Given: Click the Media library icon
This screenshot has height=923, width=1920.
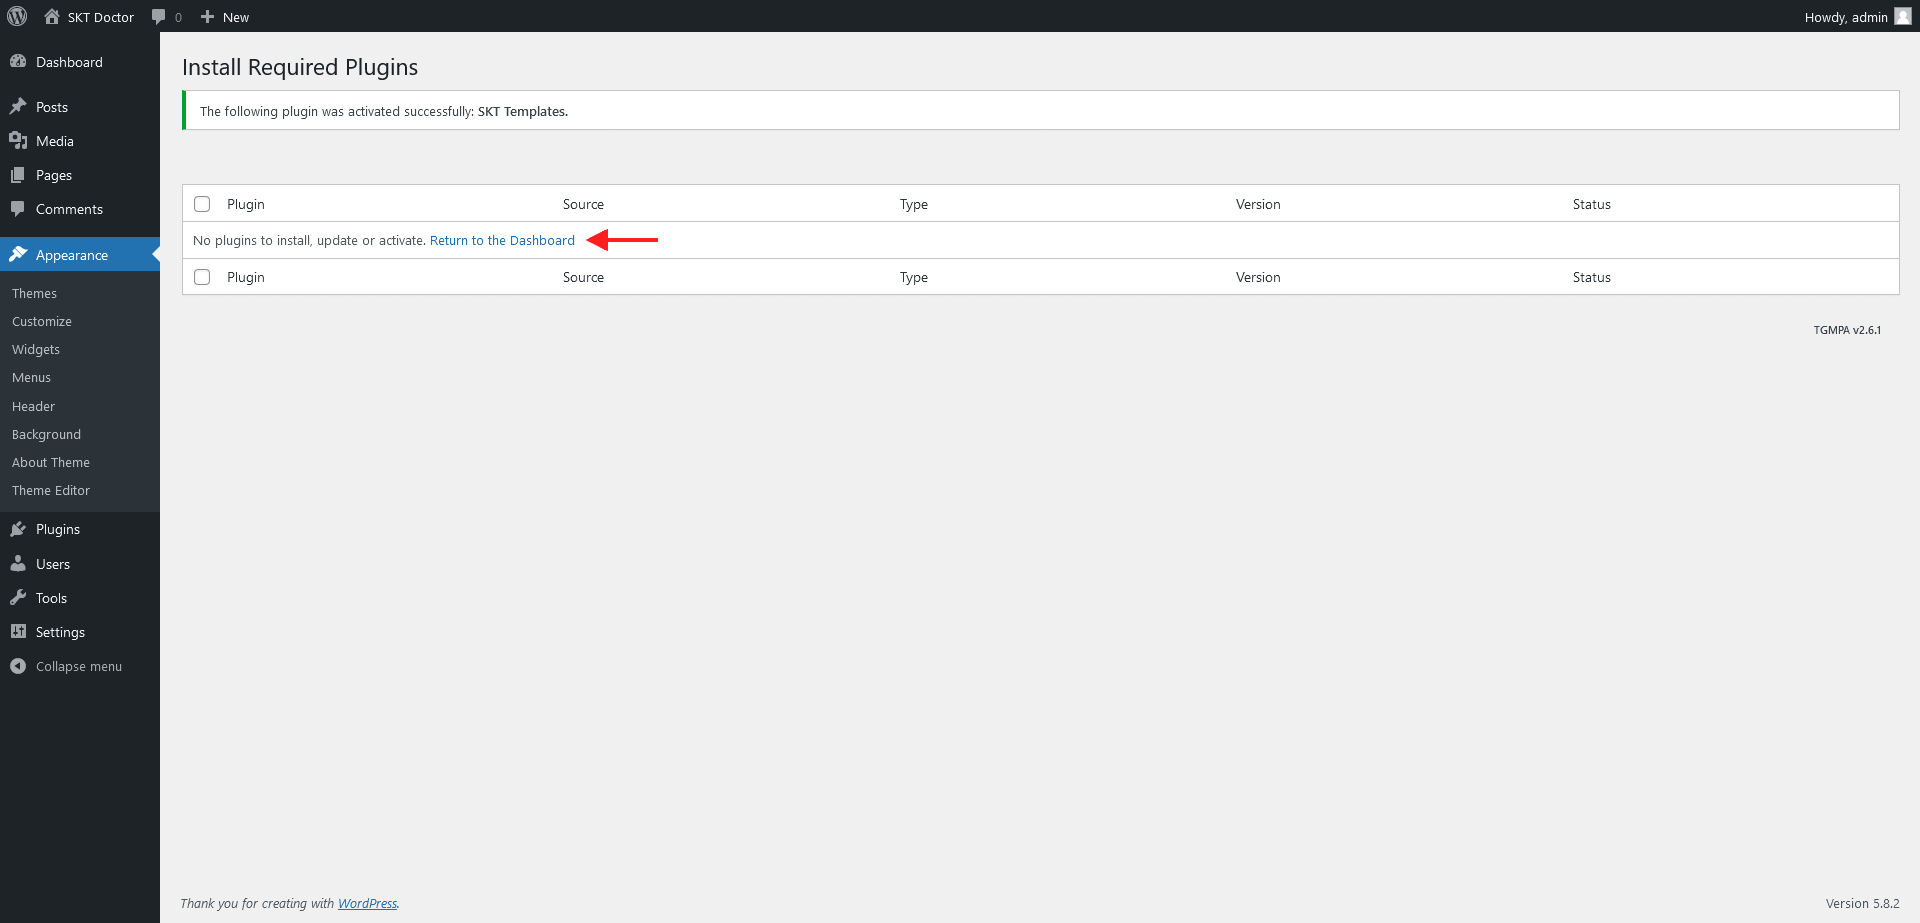Looking at the screenshot, I should [18, 140].
